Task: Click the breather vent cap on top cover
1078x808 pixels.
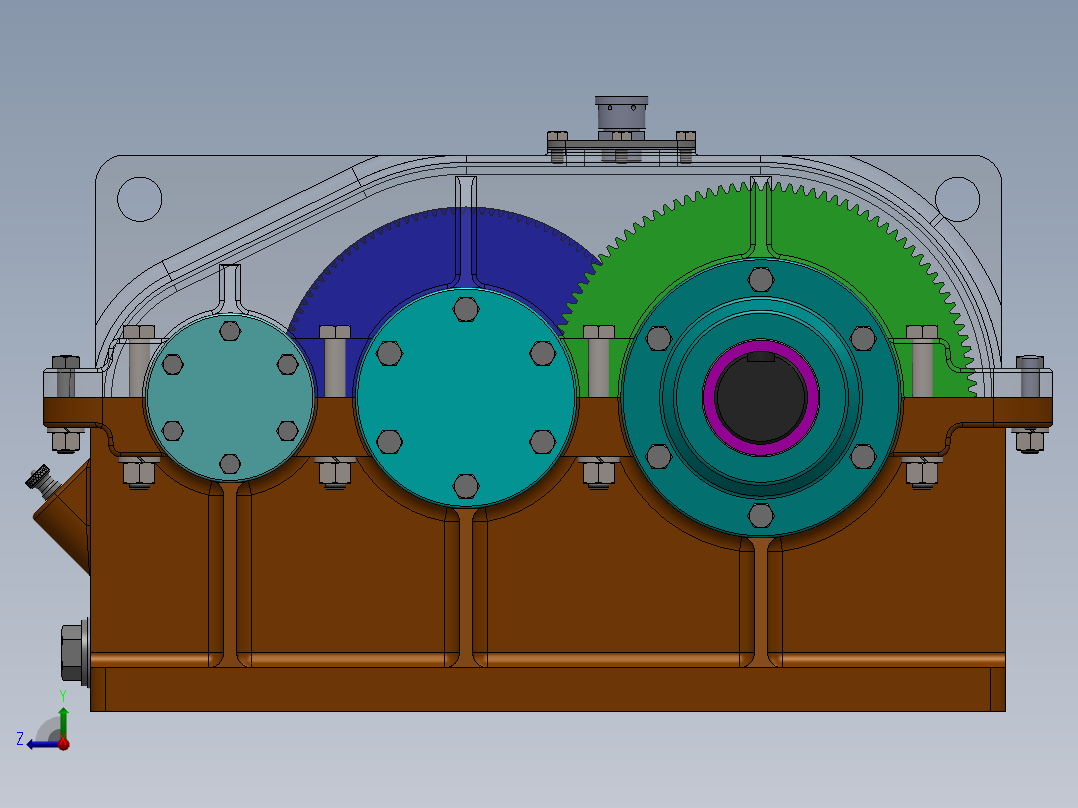Action: 622,110
